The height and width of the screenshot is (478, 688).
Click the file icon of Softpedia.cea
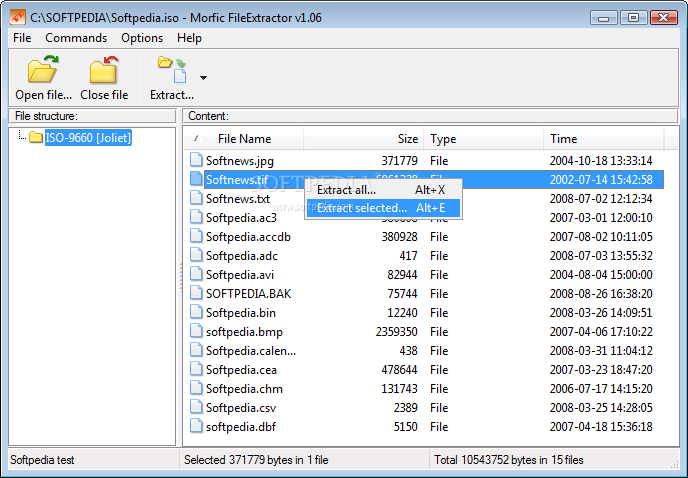click(196, 369)
